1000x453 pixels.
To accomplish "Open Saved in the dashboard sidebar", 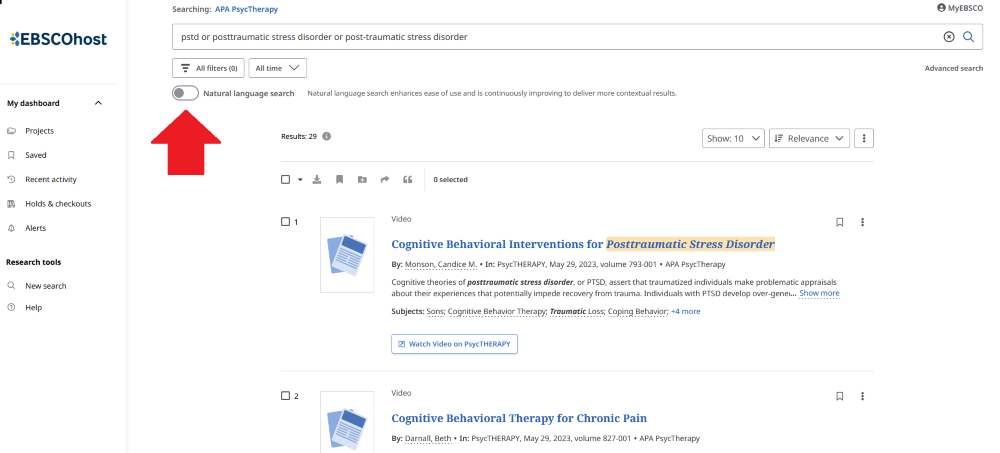I will coord(35,155).
